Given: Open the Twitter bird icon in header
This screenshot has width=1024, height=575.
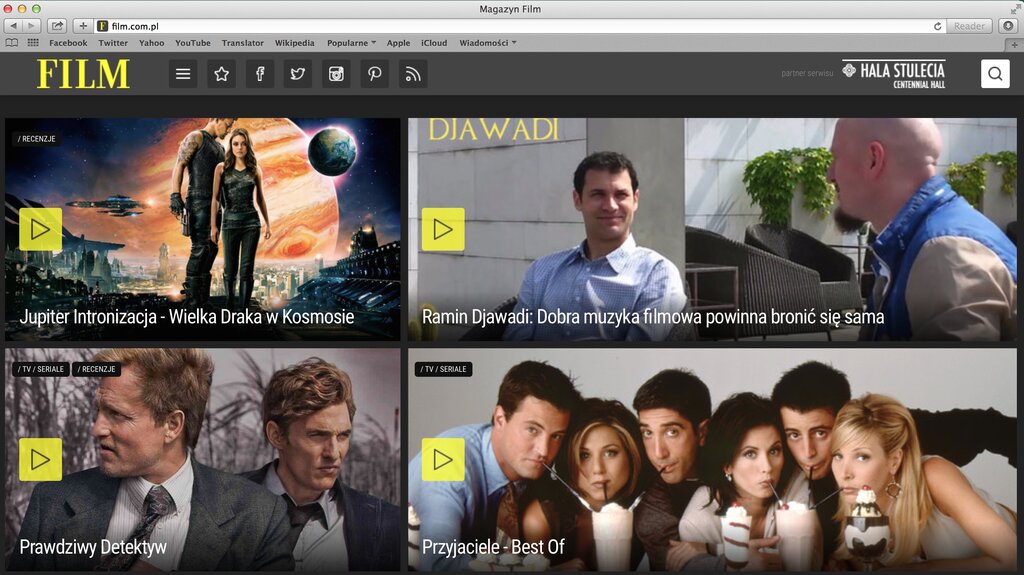Looking at the screenshot, I should click(298, 74).
